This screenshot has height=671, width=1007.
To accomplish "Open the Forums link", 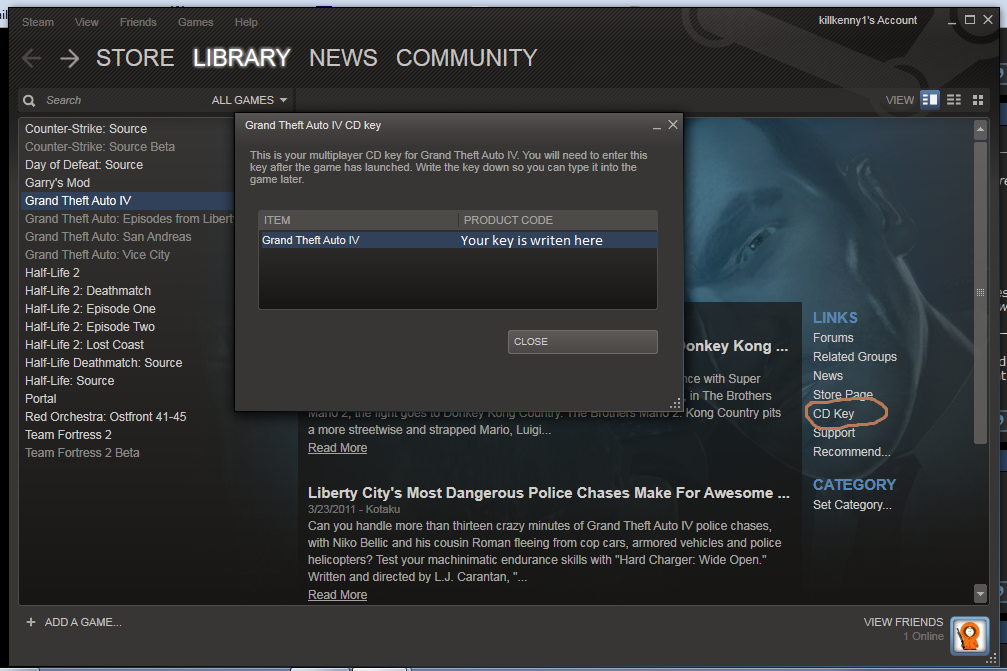I will 833,338.
